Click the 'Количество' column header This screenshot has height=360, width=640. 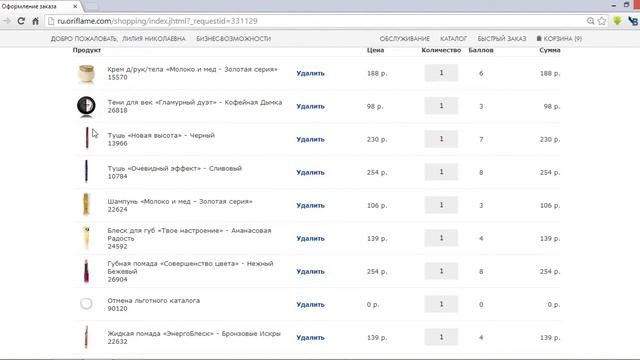coord(441,50)
